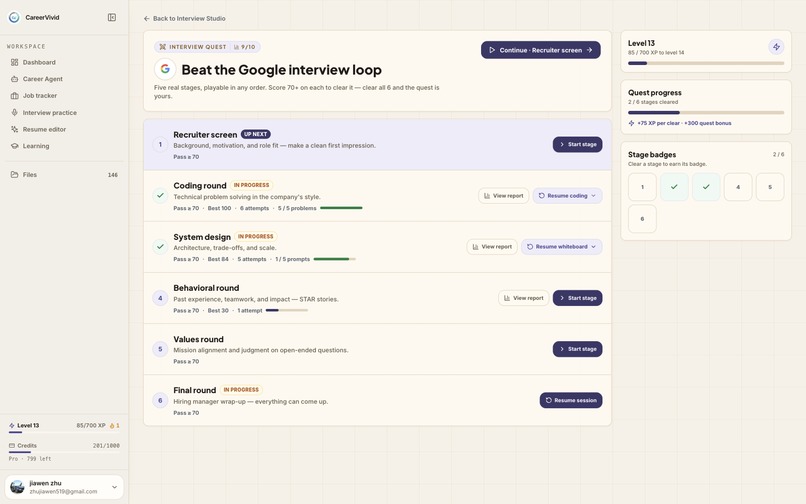
Task: Expand the Resume coding dropdown chevron
Action: point(594,195)
